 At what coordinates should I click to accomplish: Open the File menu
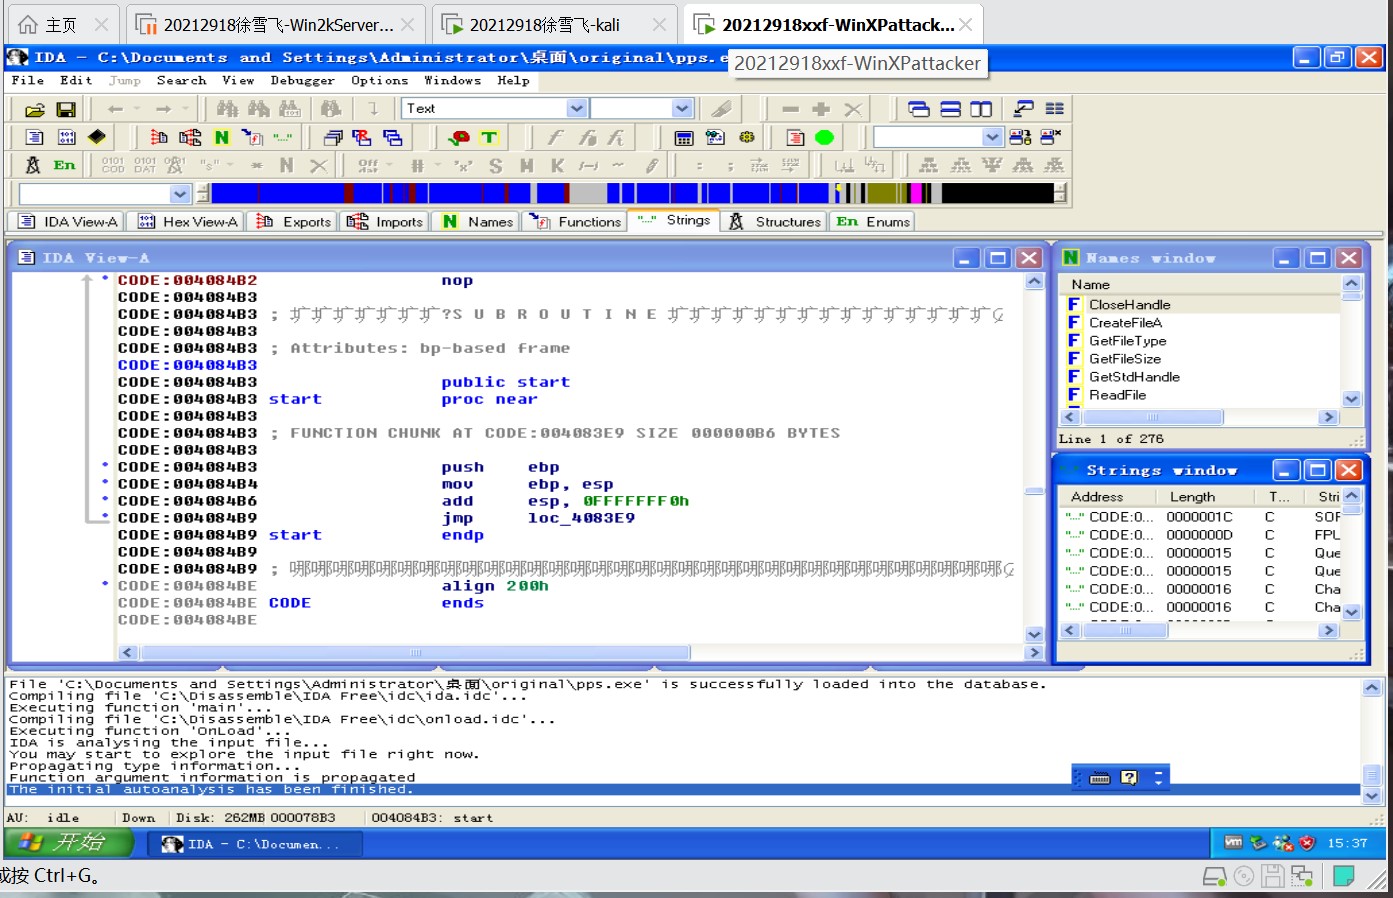tap(27, 81)
